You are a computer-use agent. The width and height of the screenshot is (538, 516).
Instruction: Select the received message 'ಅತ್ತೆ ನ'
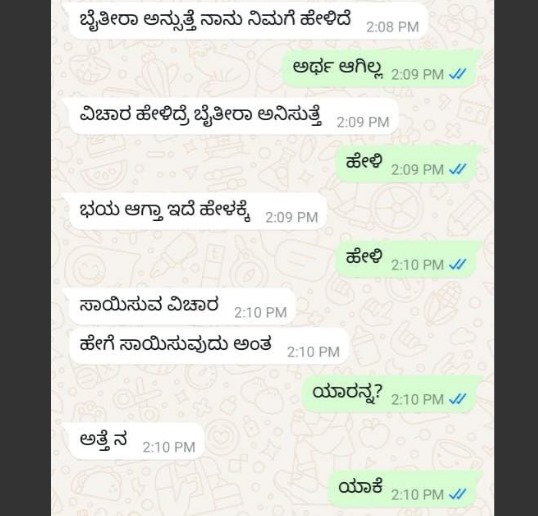(x=104, y=440)
